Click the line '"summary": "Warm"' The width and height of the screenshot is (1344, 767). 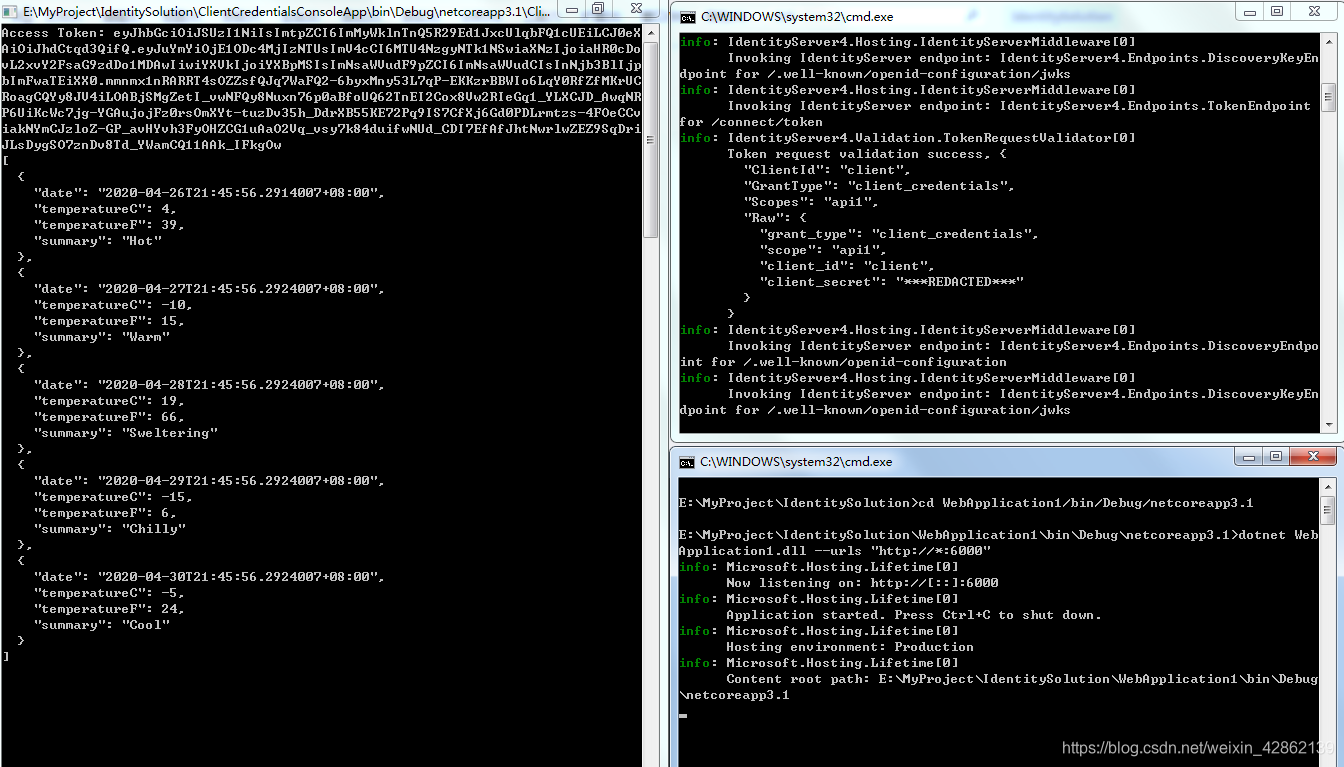pos(101,337)
